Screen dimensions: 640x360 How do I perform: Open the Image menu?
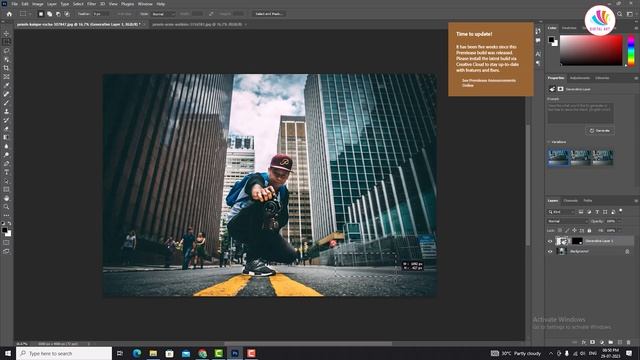(38, 4)
